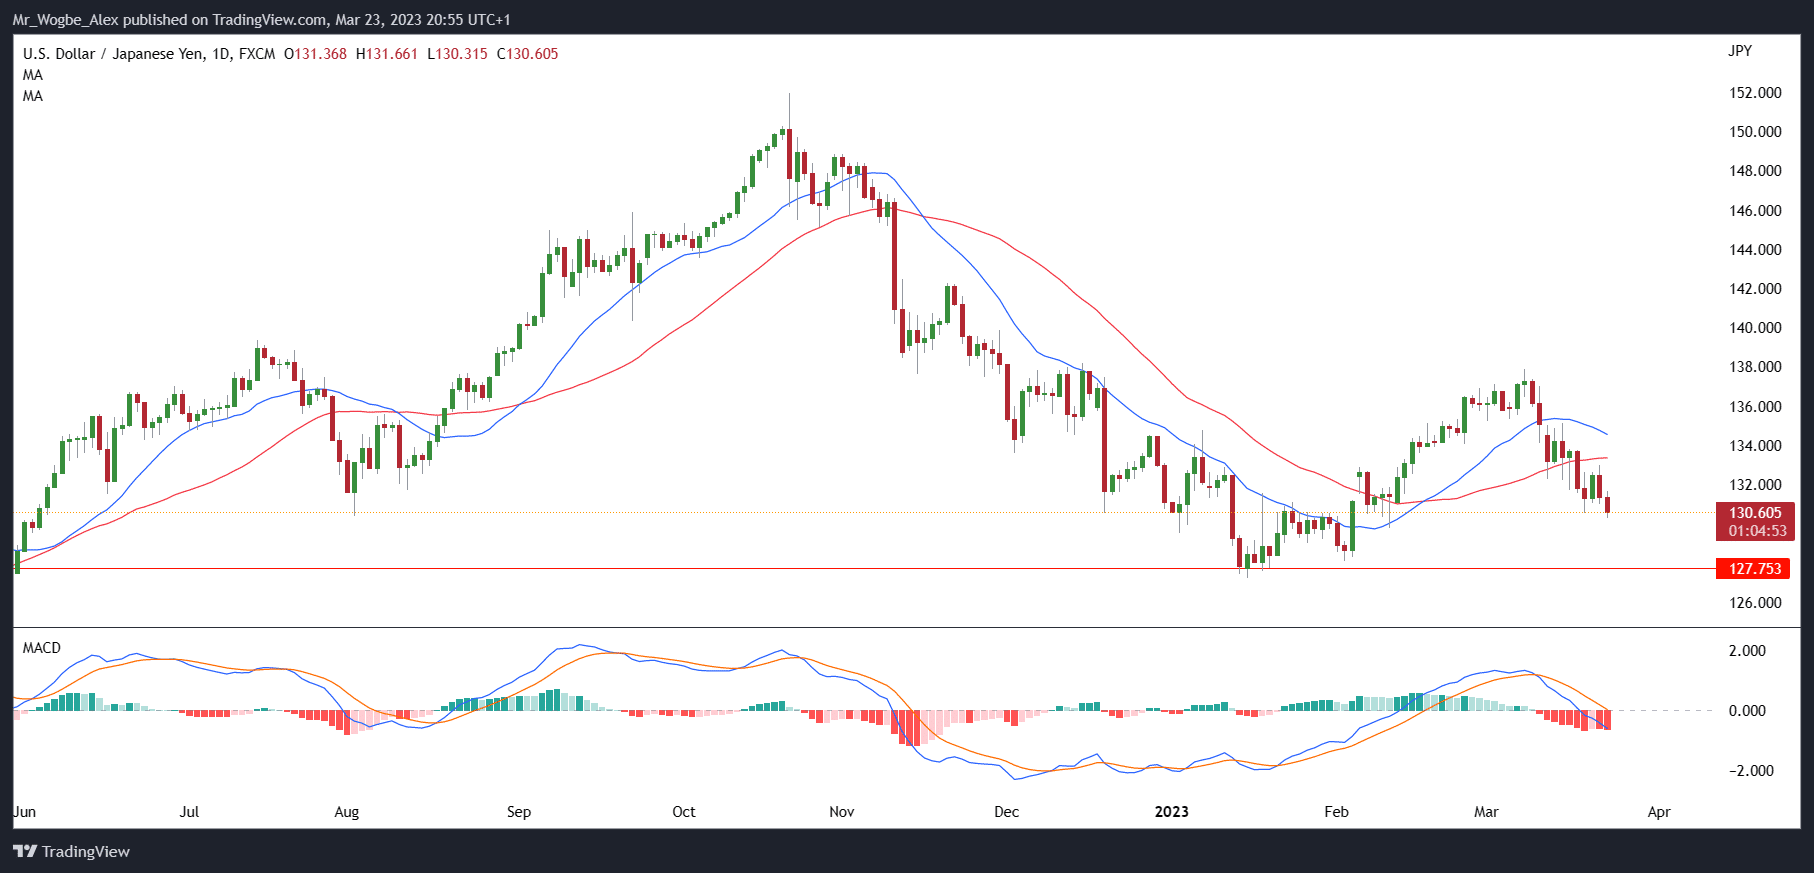This screenshot has width=1814, height=873.
Task: Click the 152.000 price axis value
Action: (x=1755, y=93)
